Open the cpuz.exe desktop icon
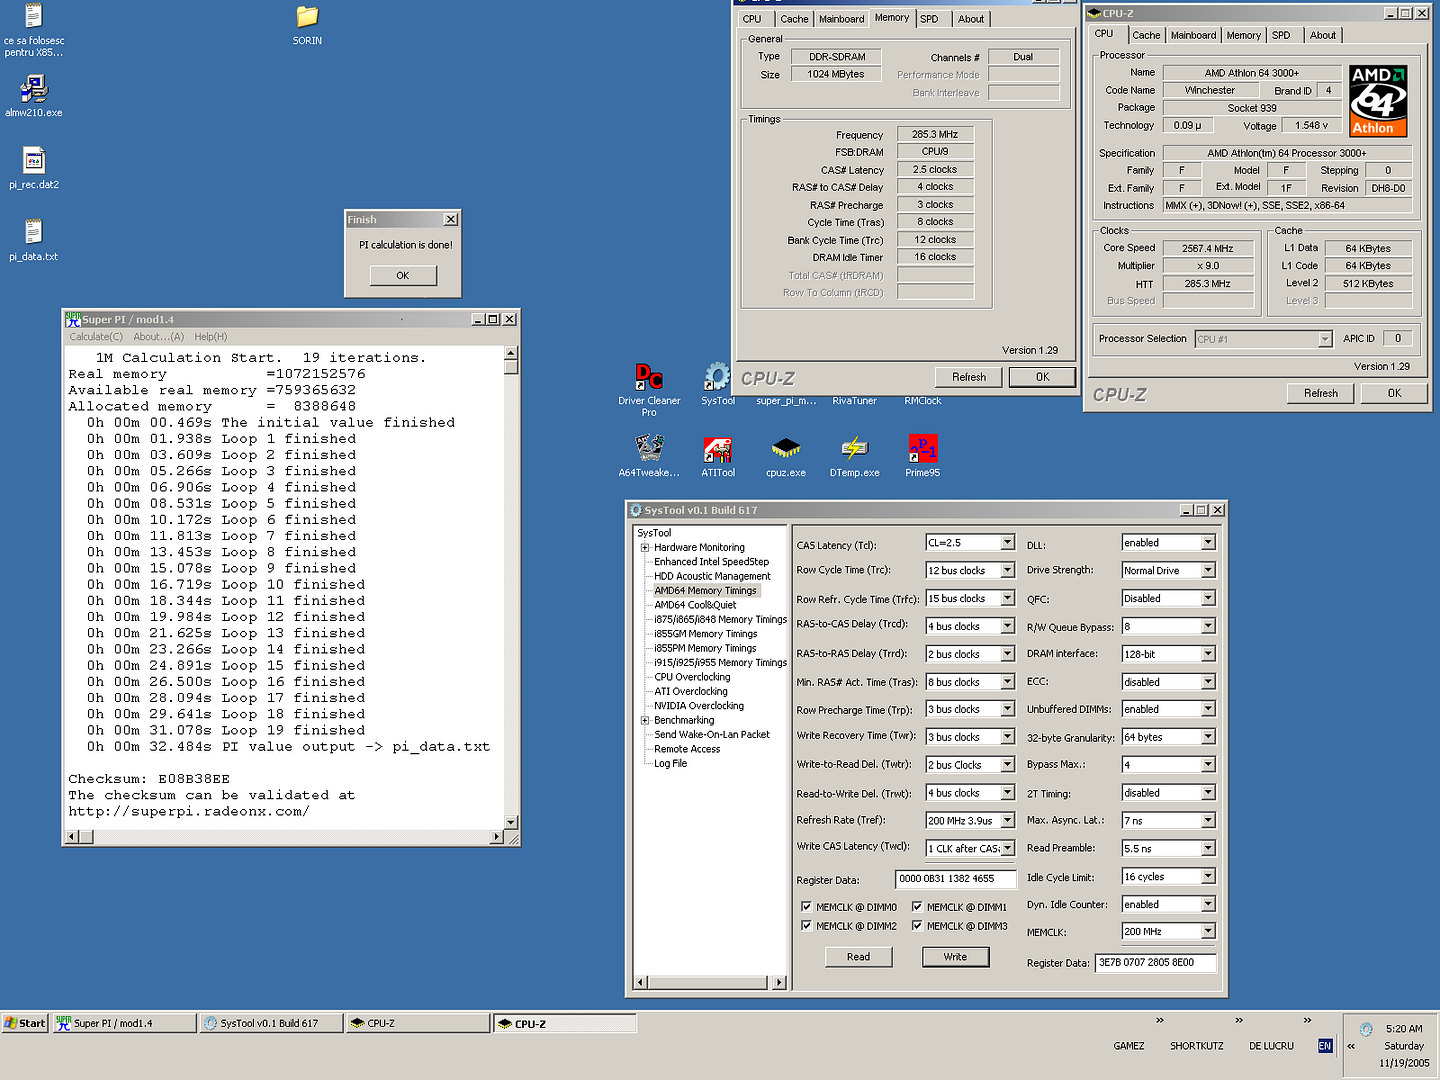1440x1080 pixels. 785,449
